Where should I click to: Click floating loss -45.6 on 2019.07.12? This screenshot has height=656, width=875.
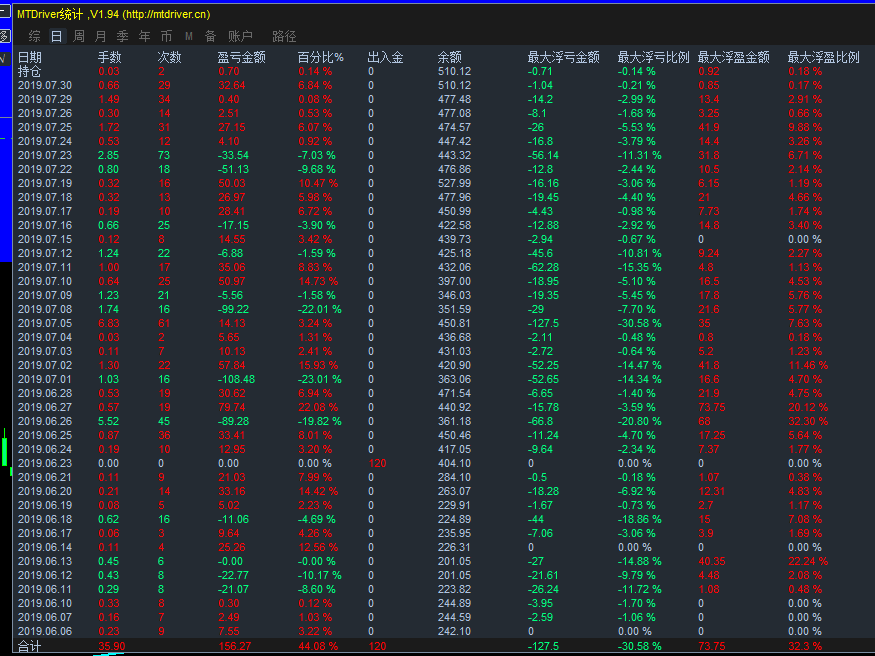coord(540,253)
